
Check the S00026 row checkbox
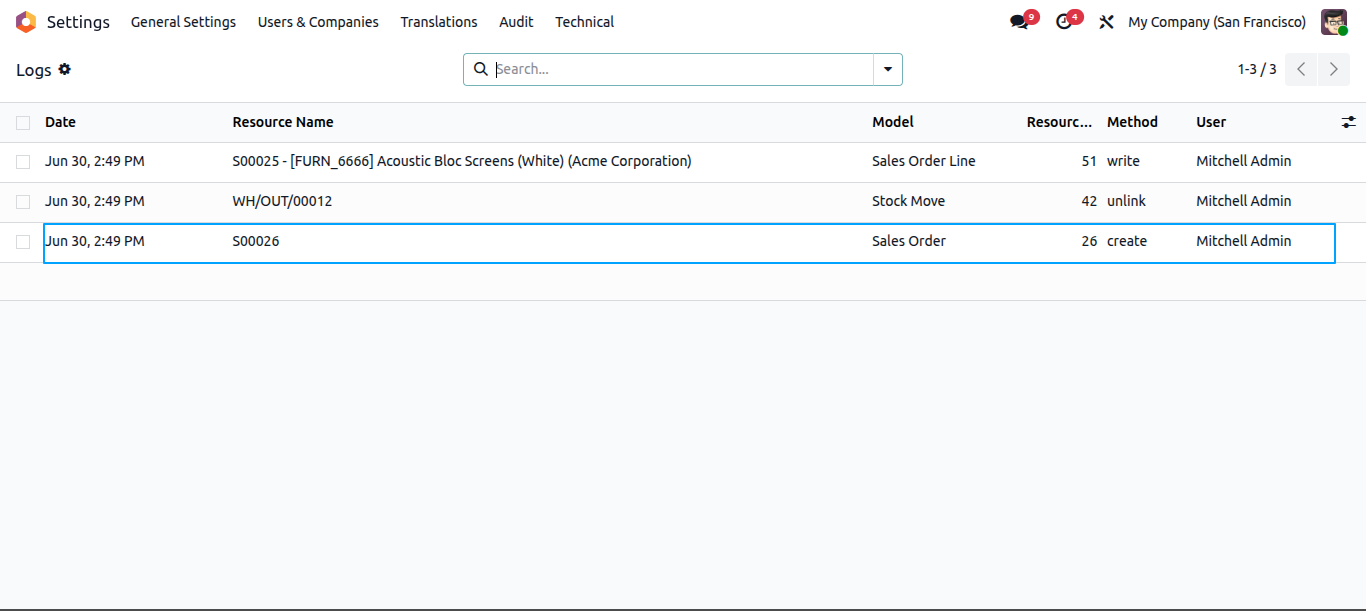(23, 242)
